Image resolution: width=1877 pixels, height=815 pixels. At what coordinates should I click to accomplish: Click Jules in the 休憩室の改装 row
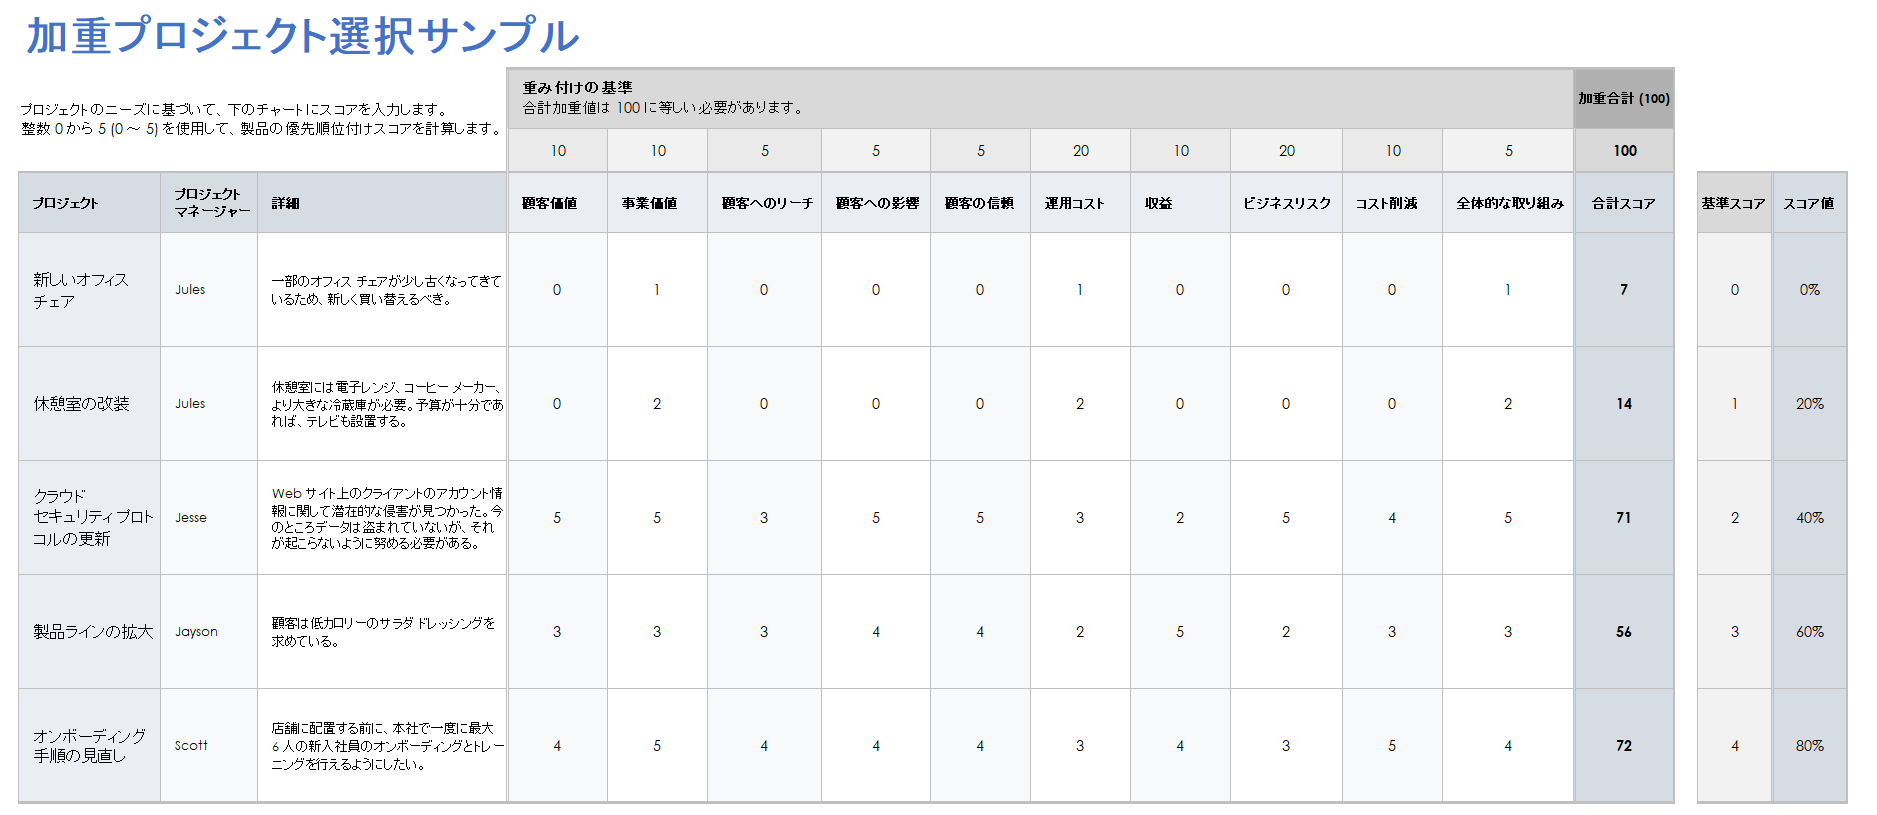tap(209, 404)
